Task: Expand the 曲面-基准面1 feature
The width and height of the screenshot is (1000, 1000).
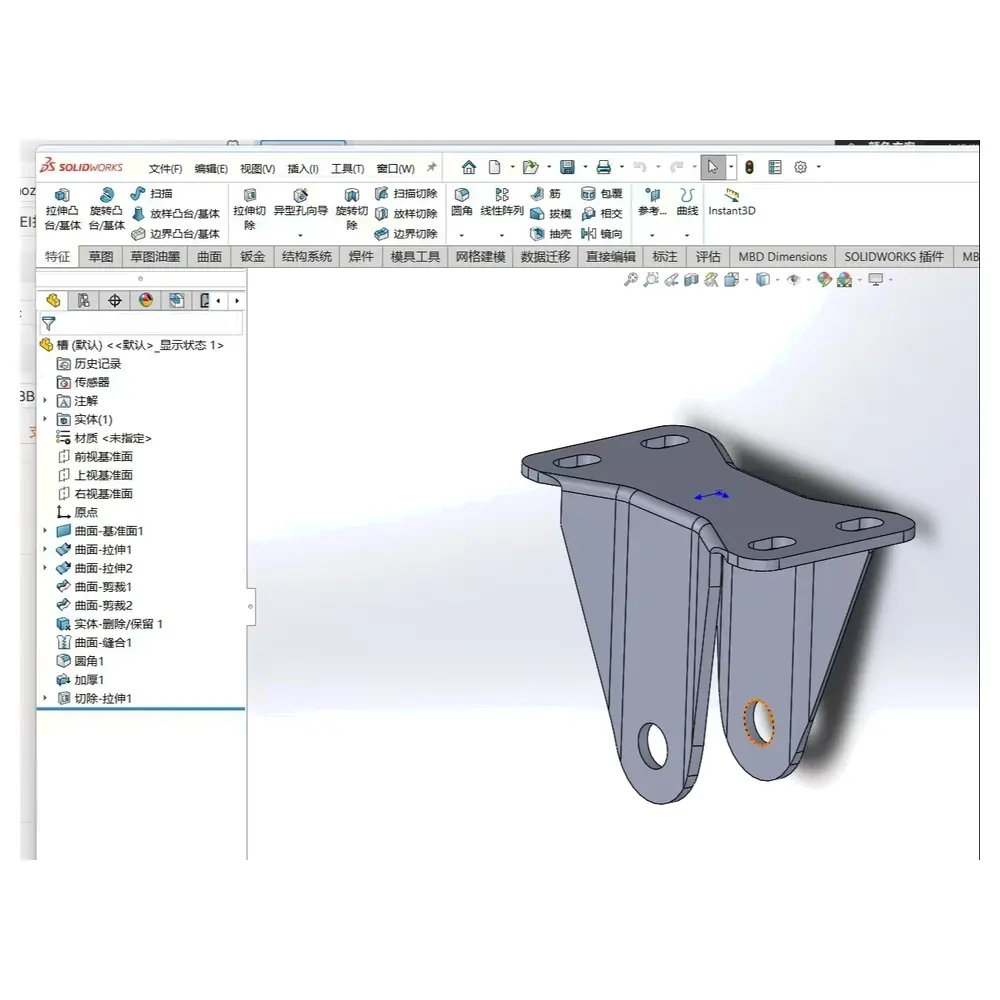Action: pyautogui.click(x=45, y=531)
